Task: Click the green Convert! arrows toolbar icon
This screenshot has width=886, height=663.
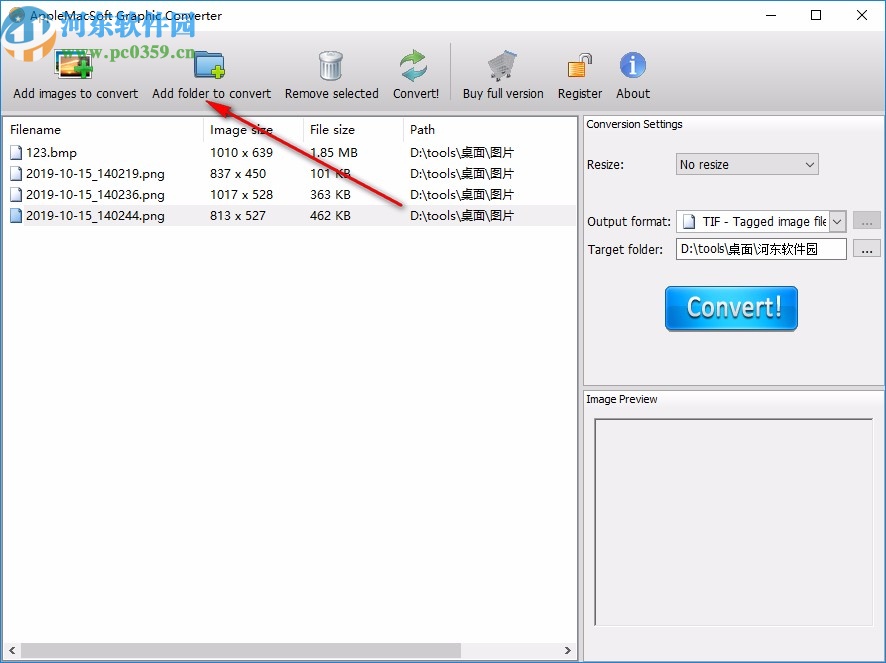Action: [415, 62]
